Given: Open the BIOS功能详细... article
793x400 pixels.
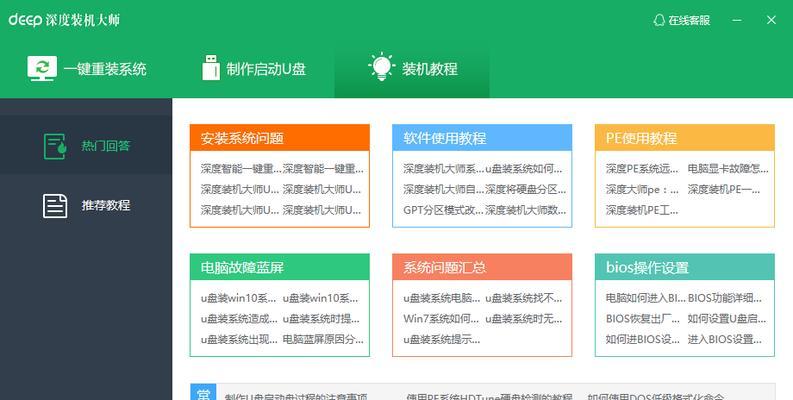Looking at the screenshot, I should [x=724, y=298].
